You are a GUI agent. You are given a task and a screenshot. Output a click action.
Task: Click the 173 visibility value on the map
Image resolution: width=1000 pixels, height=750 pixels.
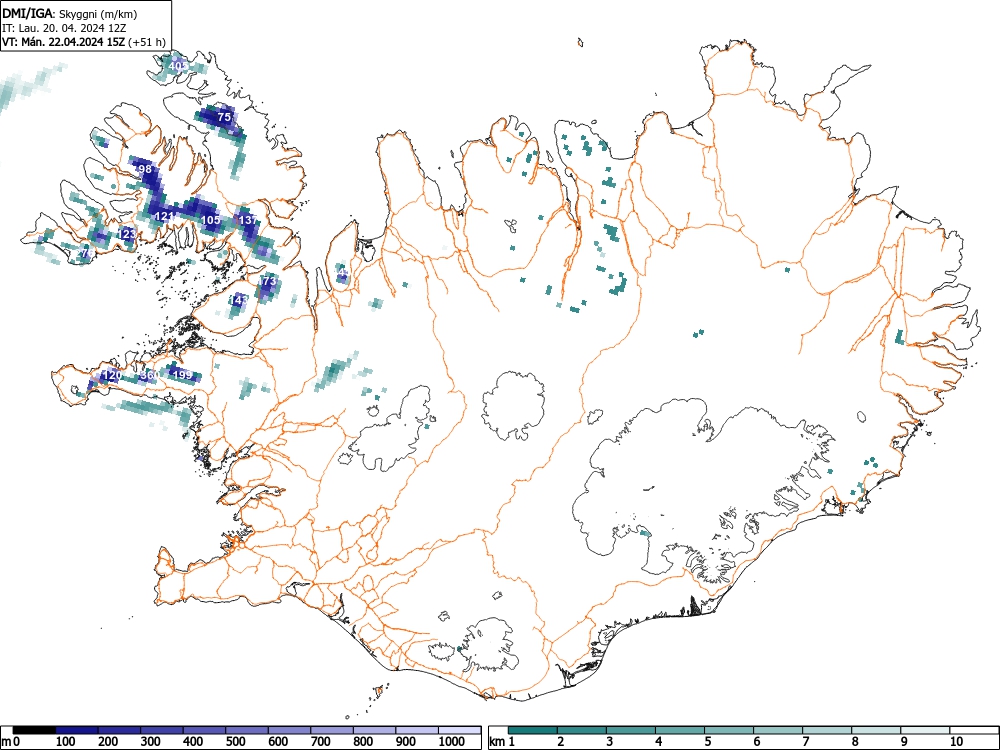268,281
